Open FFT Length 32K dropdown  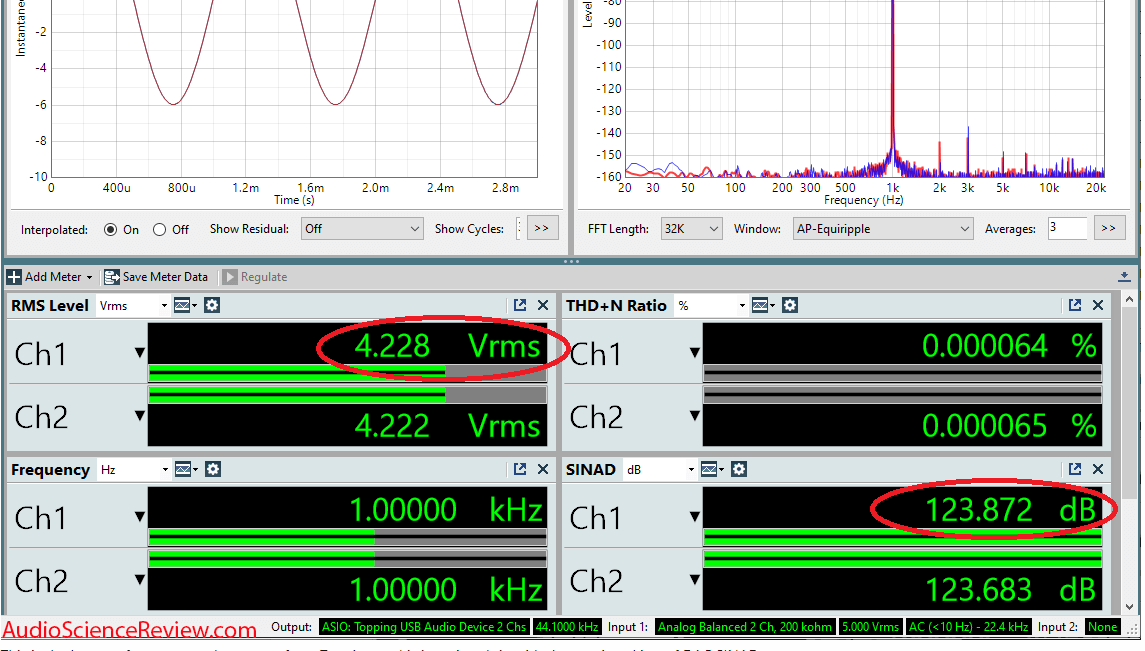pyautogui.click(x=692, y=229)
